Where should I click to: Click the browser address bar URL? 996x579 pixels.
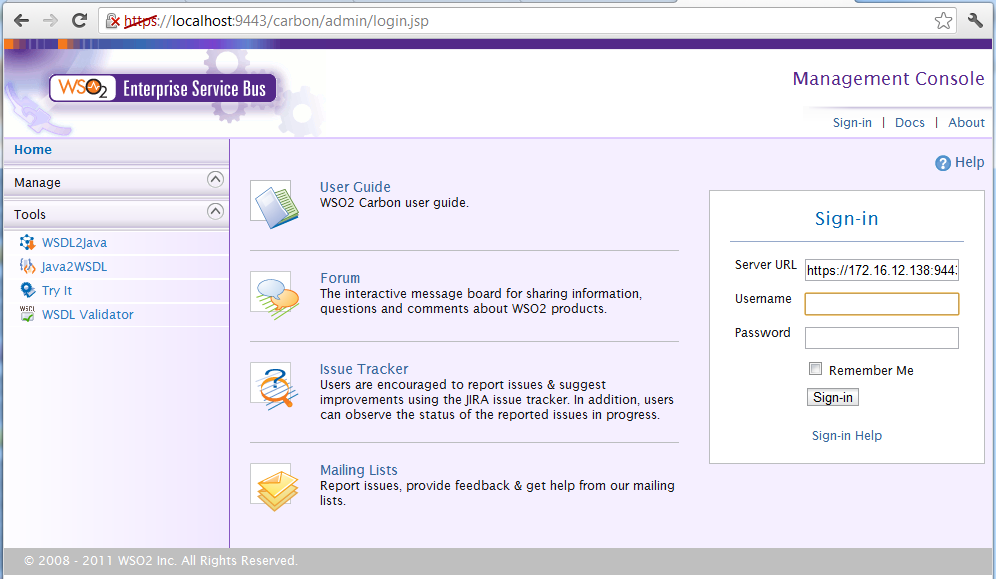tap(276, 21)
